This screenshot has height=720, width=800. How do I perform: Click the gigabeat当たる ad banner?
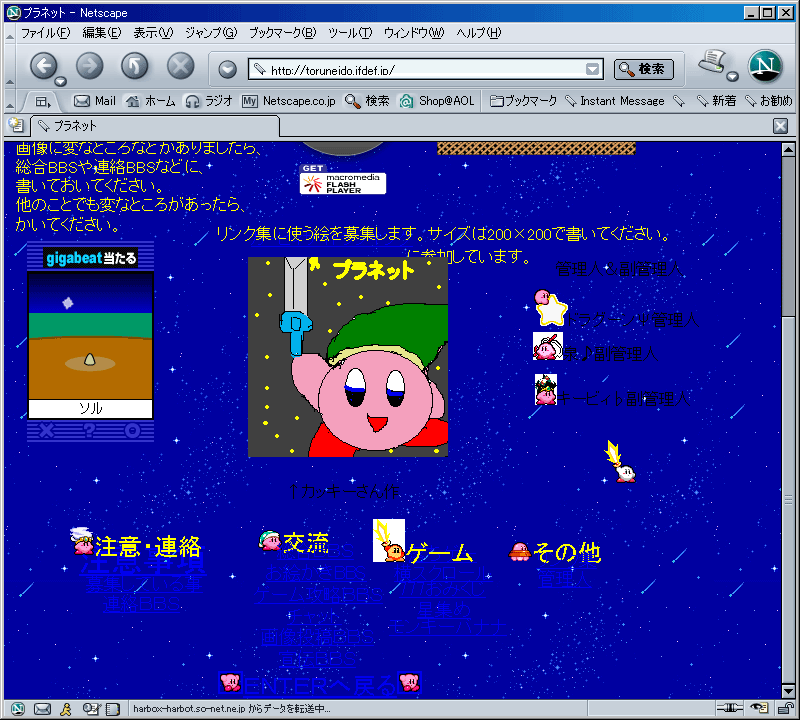tap(90, 258)
